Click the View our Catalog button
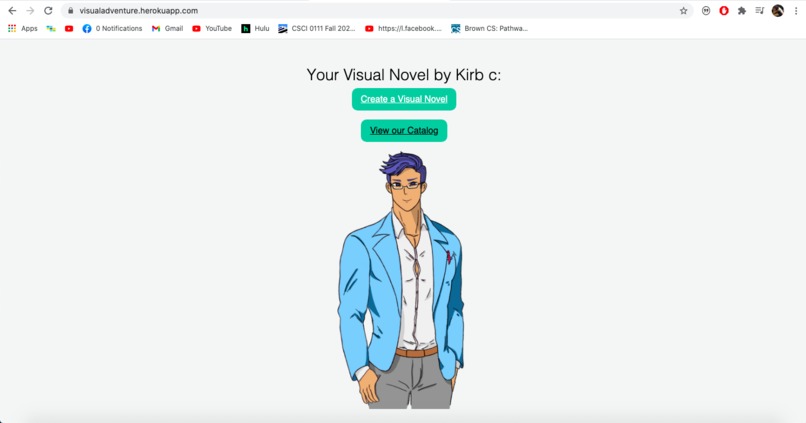 (x=404, y=131)
